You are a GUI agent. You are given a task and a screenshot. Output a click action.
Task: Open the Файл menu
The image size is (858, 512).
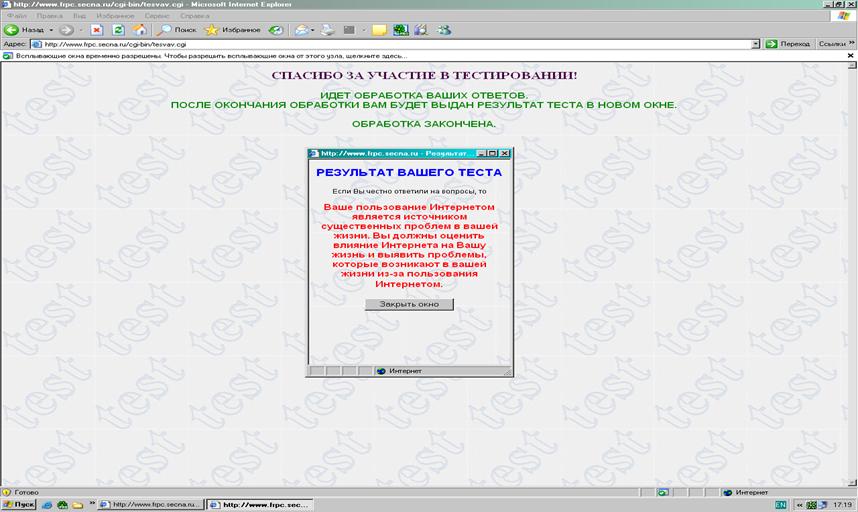tap(17, 16)
